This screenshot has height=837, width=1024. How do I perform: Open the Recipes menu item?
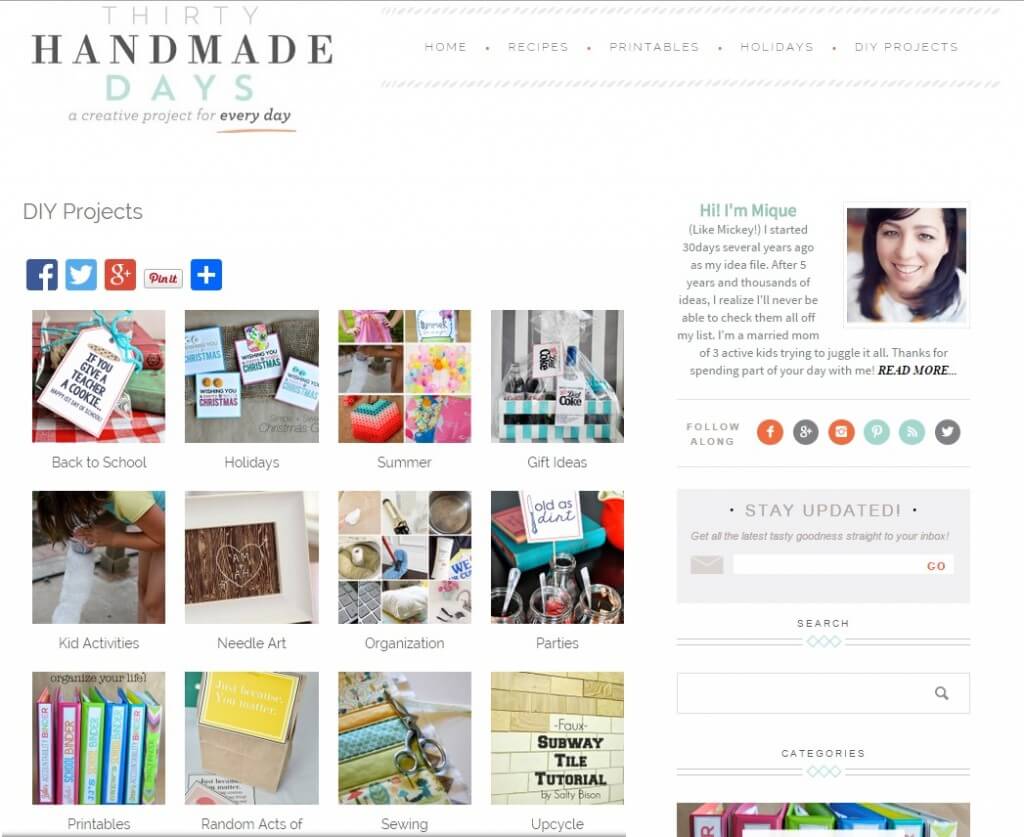coord(538,47)
